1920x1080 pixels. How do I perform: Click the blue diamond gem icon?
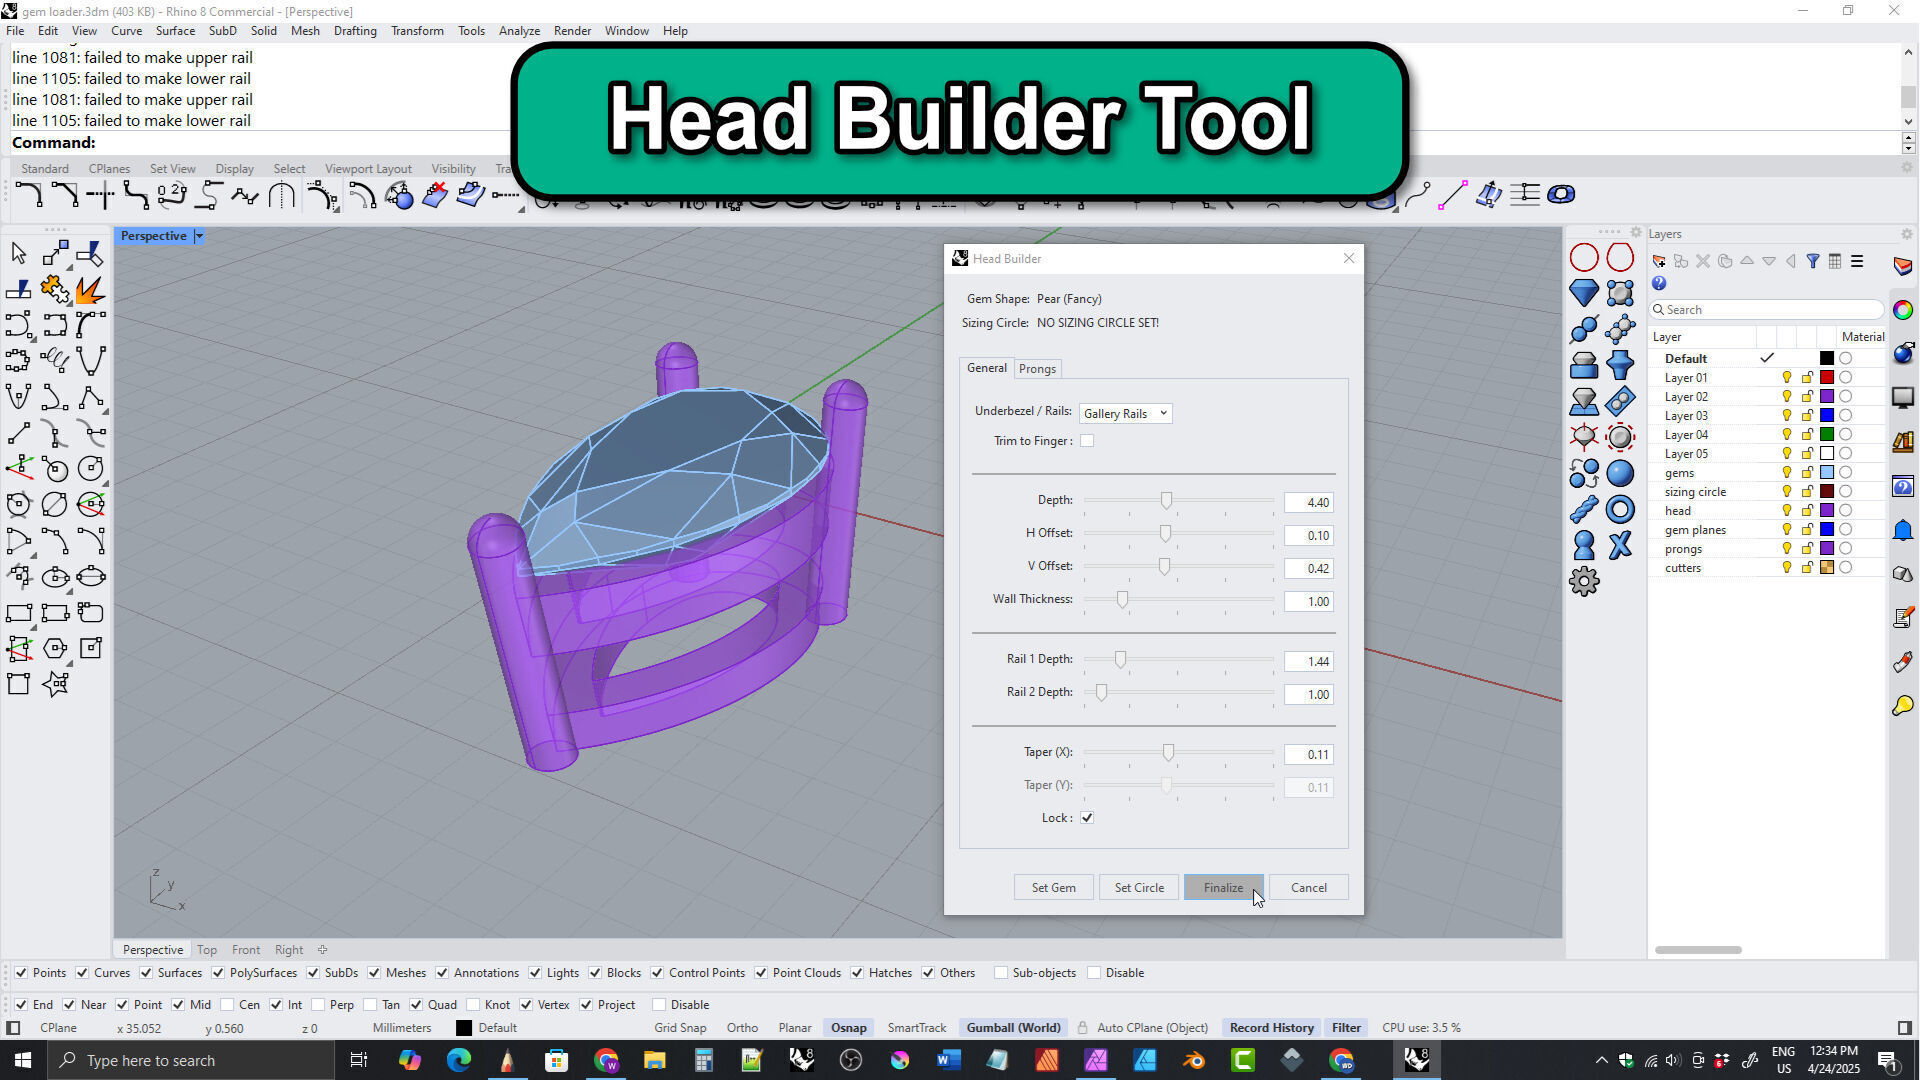tap(1584, 293)
